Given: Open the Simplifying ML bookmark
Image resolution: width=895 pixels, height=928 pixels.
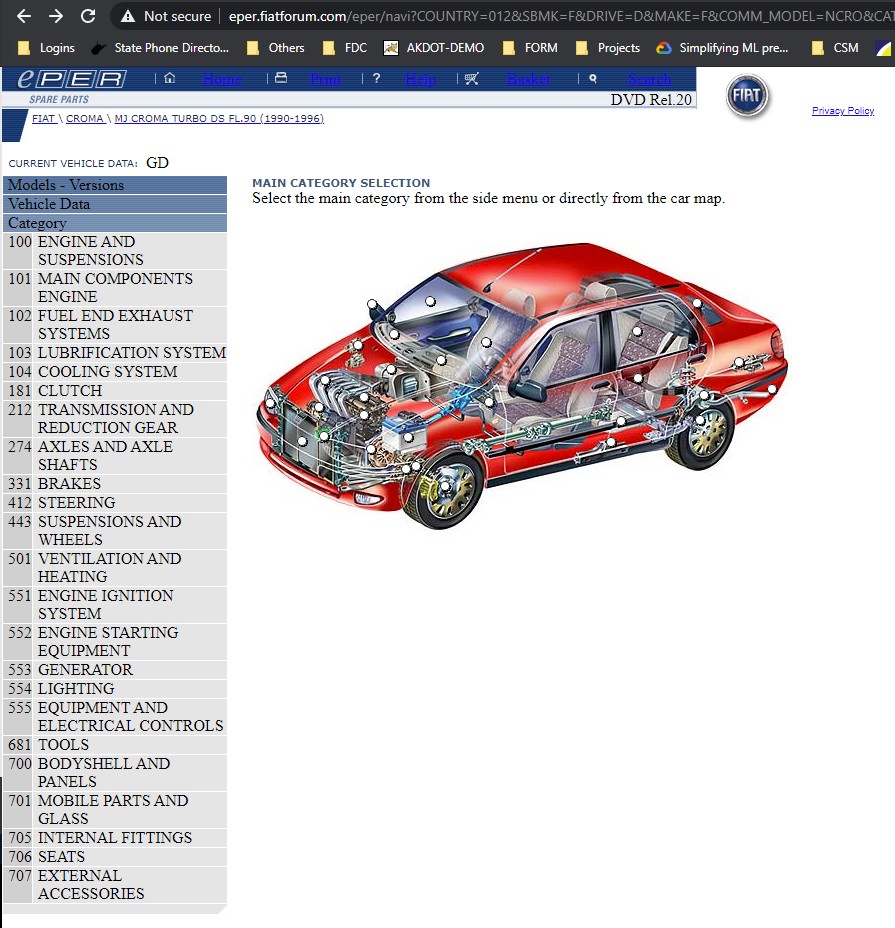Looking at the screenshot, I should [723, 48].
